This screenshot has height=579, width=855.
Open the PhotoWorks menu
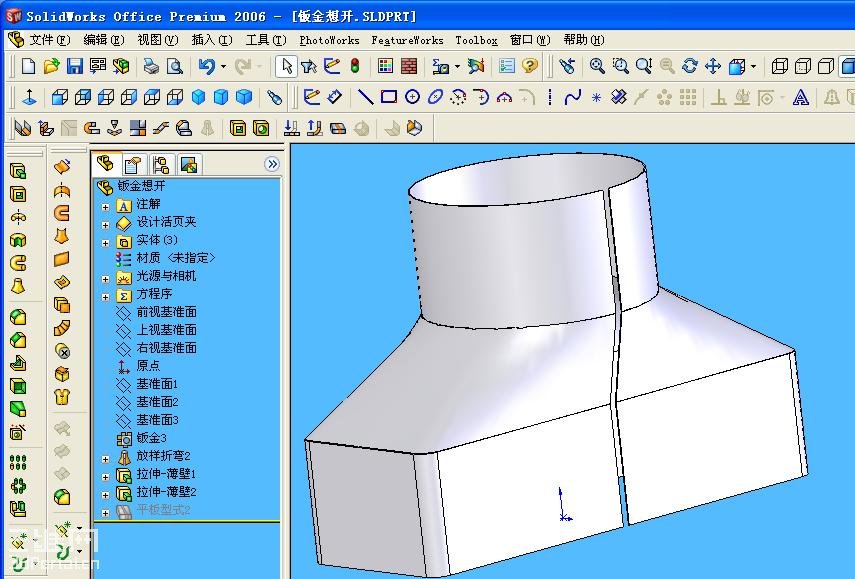pos(329,40)
